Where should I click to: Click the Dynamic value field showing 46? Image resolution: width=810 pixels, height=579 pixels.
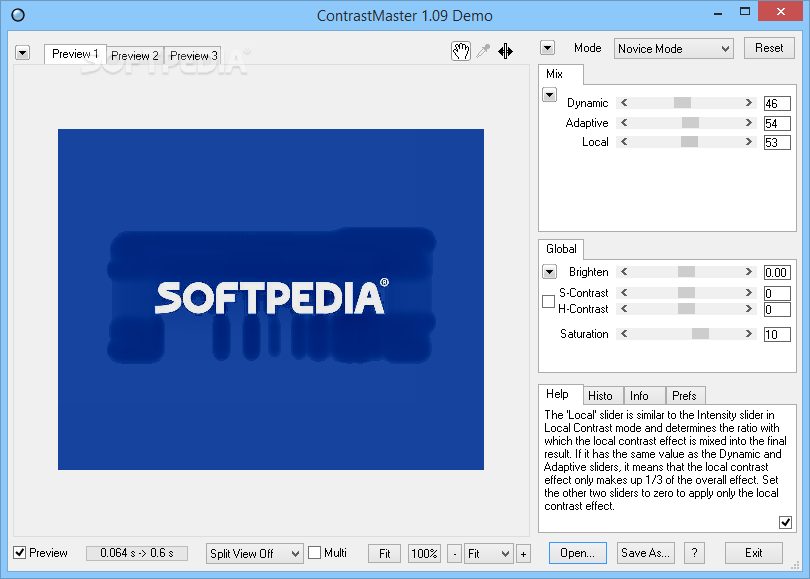(777, 103)
